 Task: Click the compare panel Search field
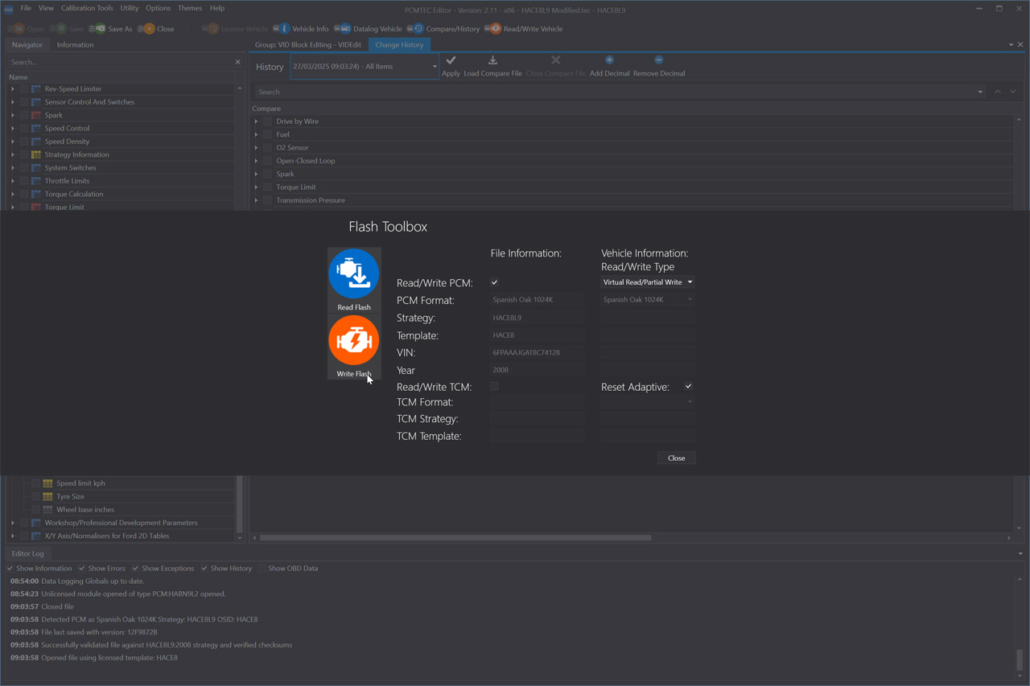(615, 92)
